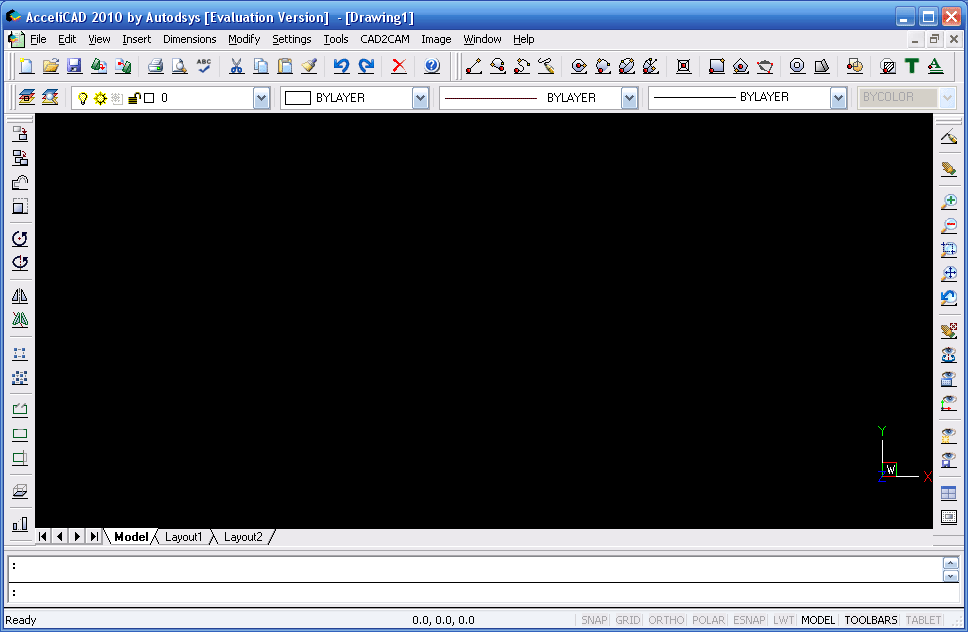The width and height of the screenshot is (968, 632).
Task: Go to first layout tab arrow
Action: pos(43,536)
